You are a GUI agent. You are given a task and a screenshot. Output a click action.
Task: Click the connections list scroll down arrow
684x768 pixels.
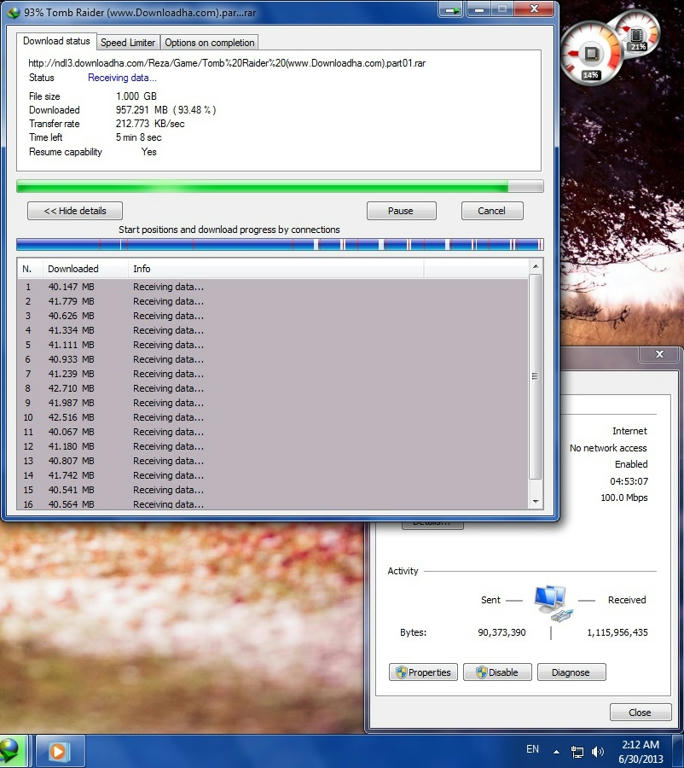point(535,501)
